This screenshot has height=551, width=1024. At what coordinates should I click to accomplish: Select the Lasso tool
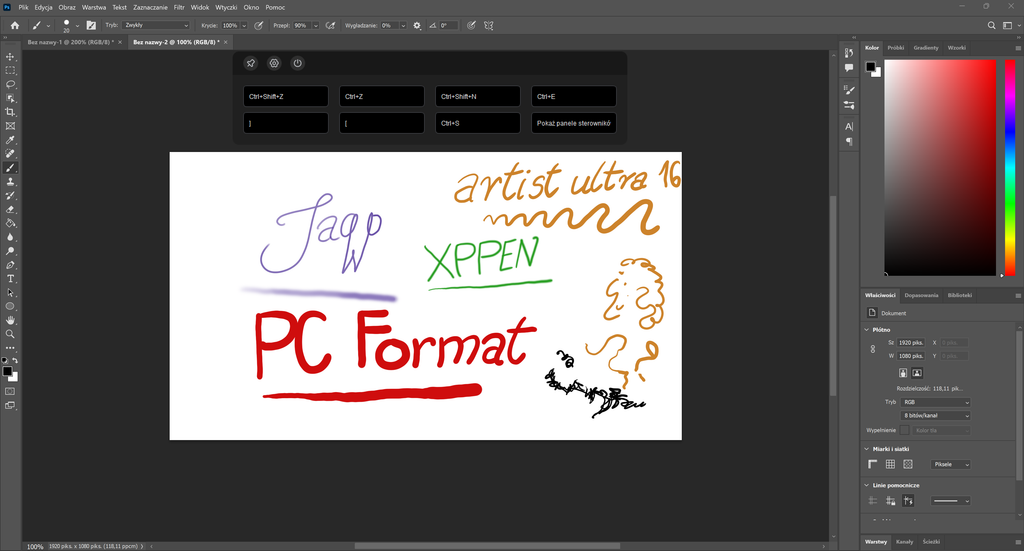[10, 84]
